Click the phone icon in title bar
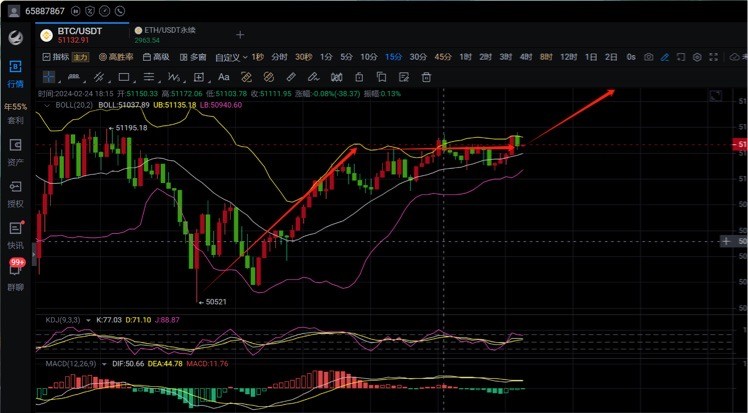The image size is (748, 413). click(120, 10)
